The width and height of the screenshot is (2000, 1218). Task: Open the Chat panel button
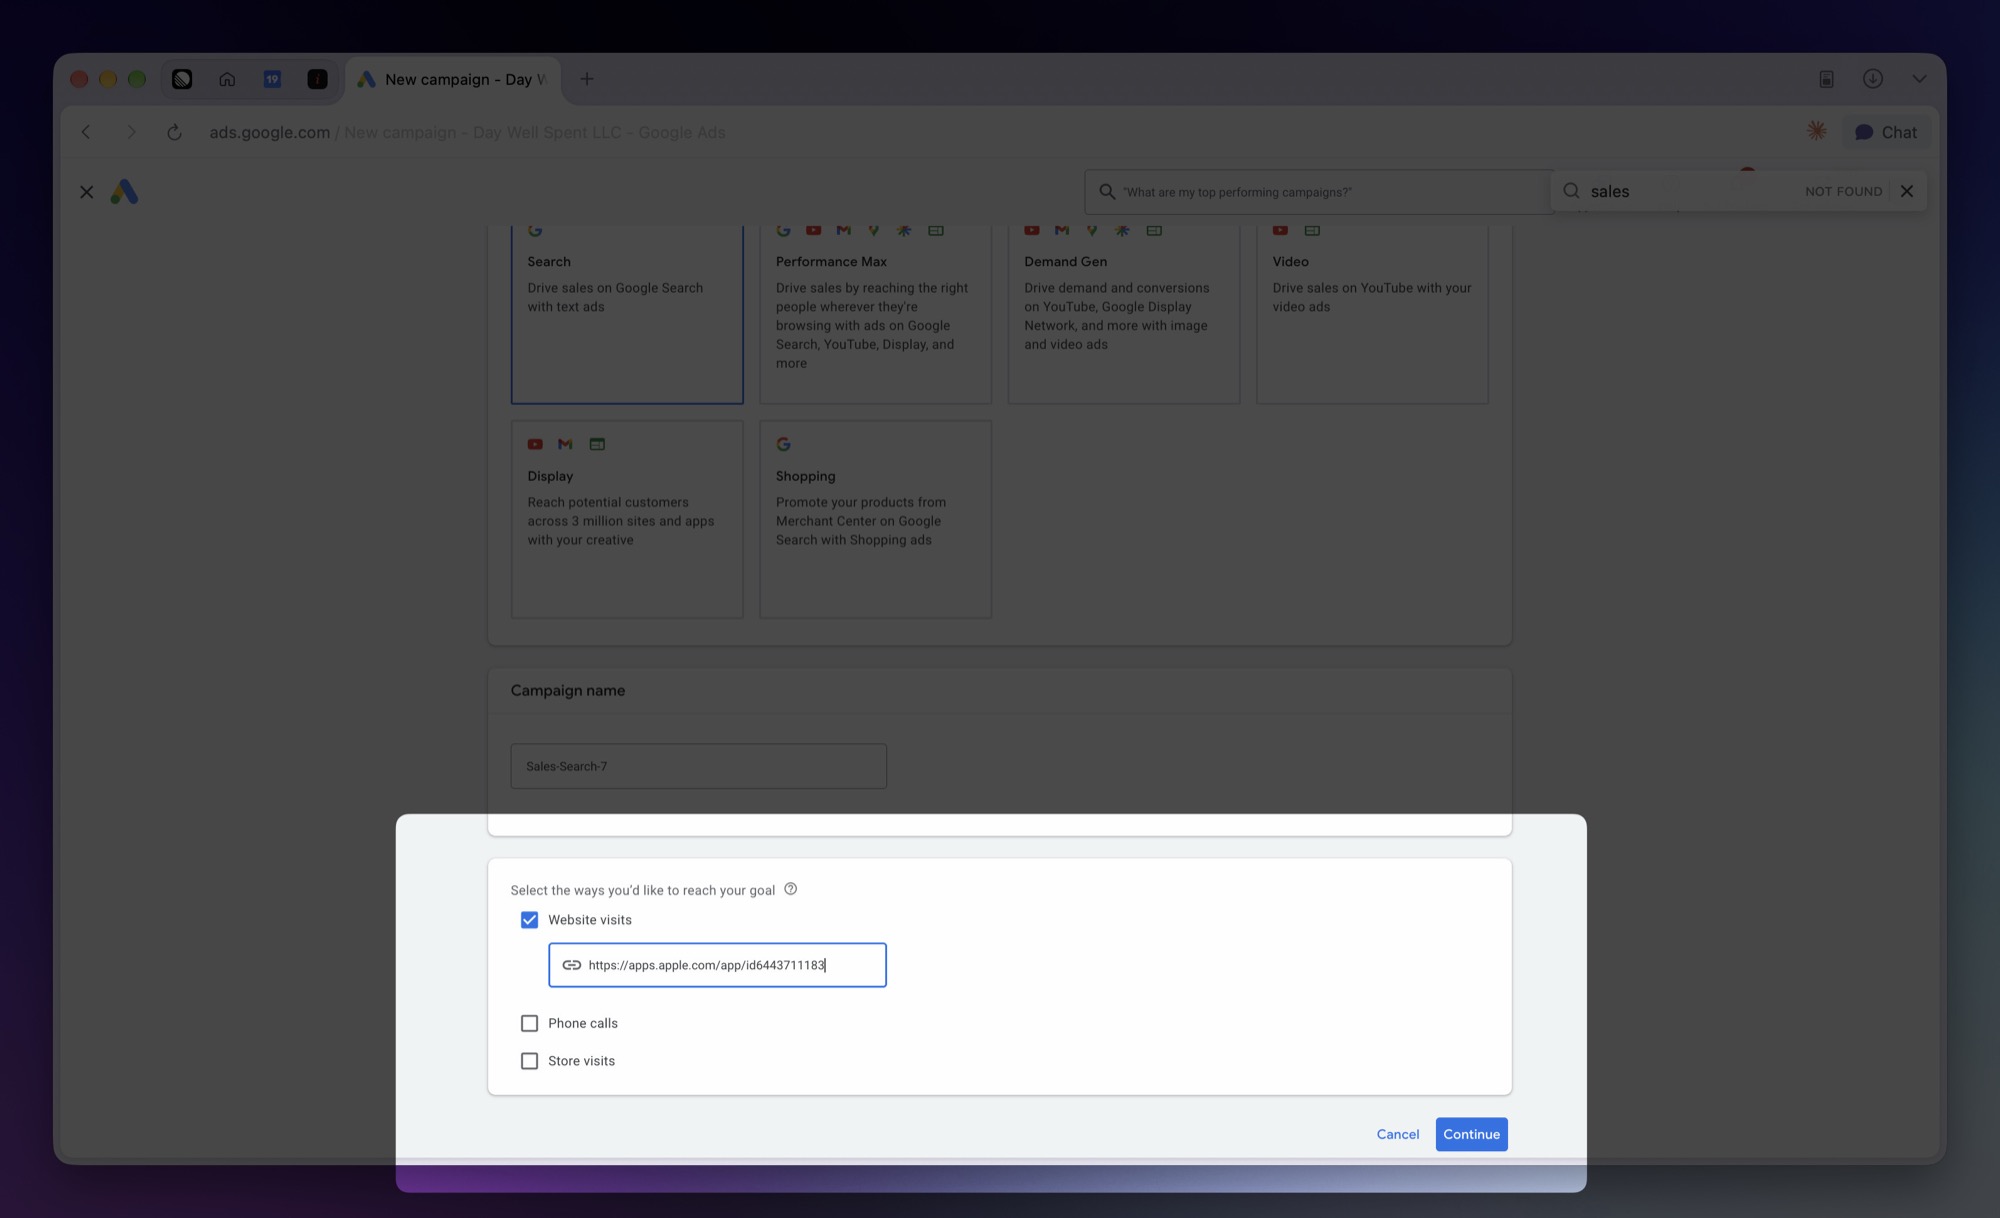1886,132
